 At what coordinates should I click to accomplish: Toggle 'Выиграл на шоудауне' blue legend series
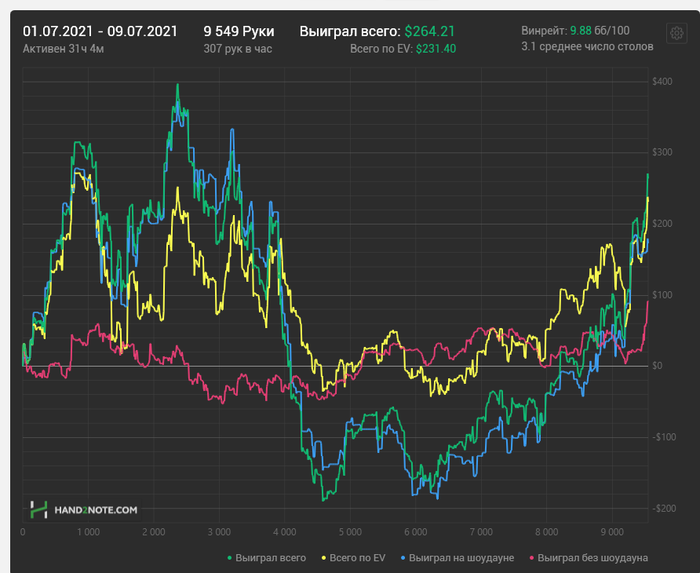tap(457, 558)
